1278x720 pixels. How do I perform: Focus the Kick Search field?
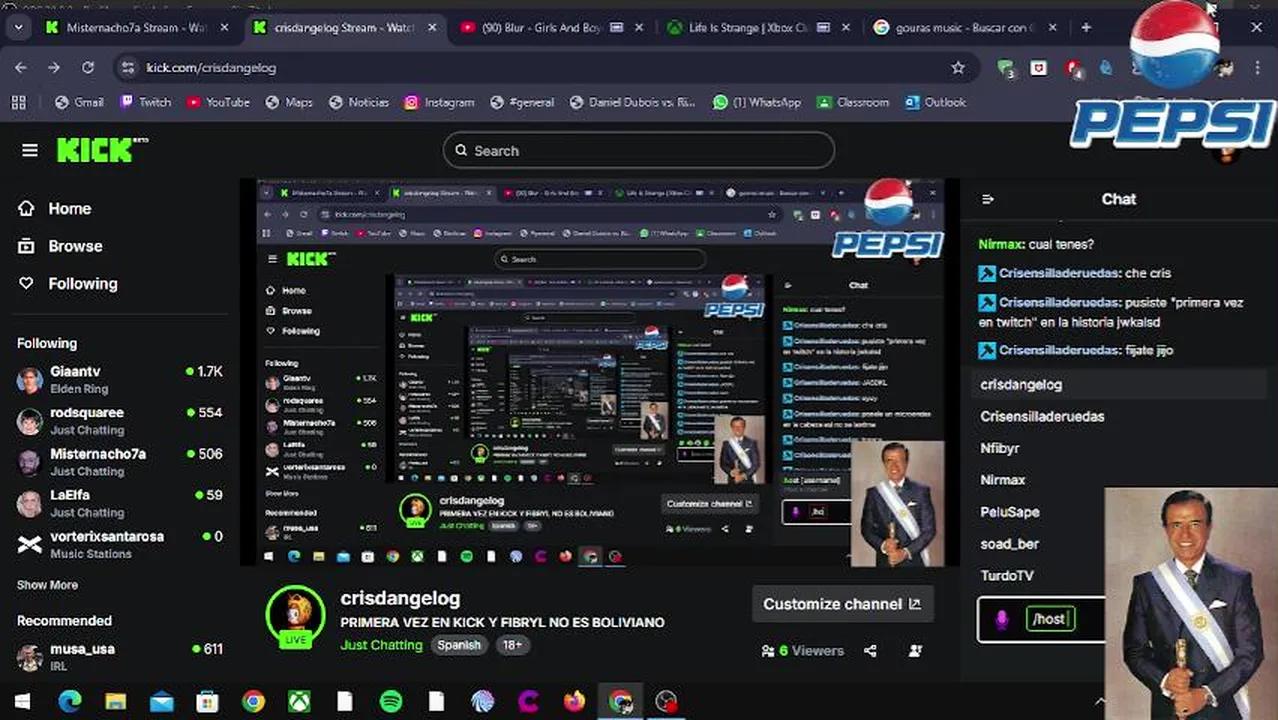point(638,150)
